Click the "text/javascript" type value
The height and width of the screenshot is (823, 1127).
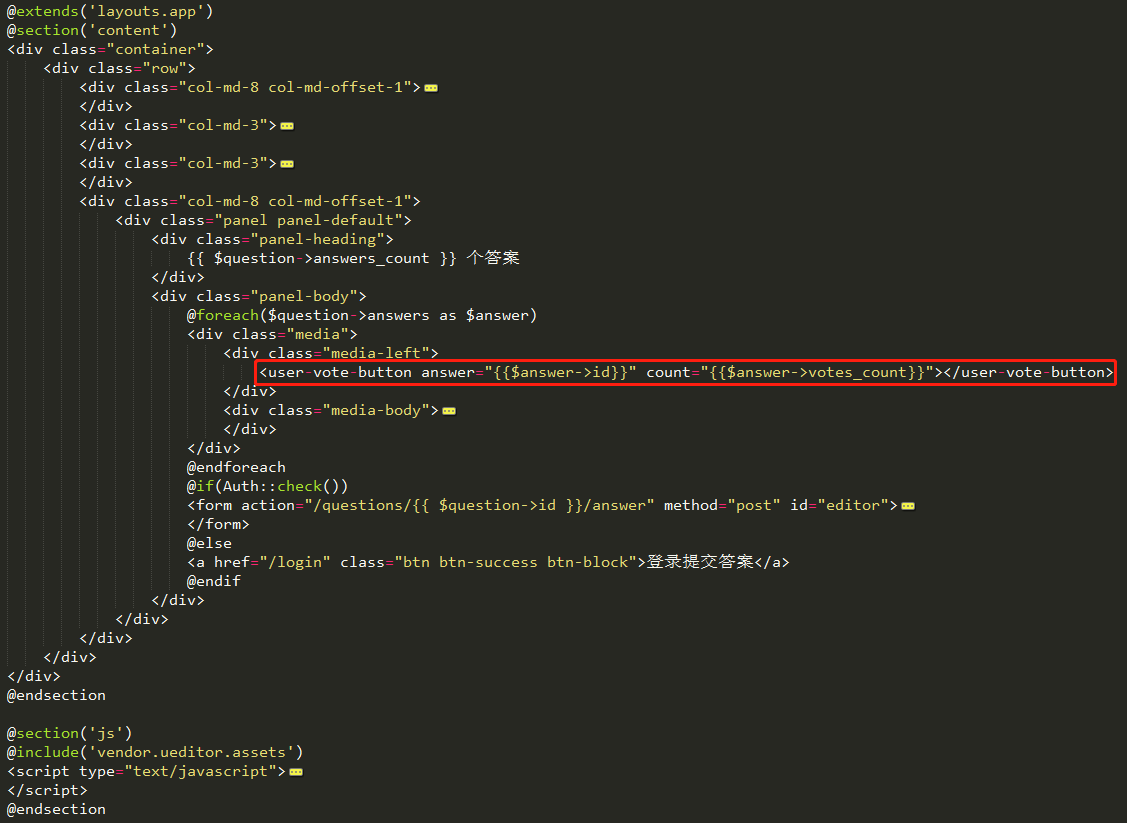tap(201, 771)
